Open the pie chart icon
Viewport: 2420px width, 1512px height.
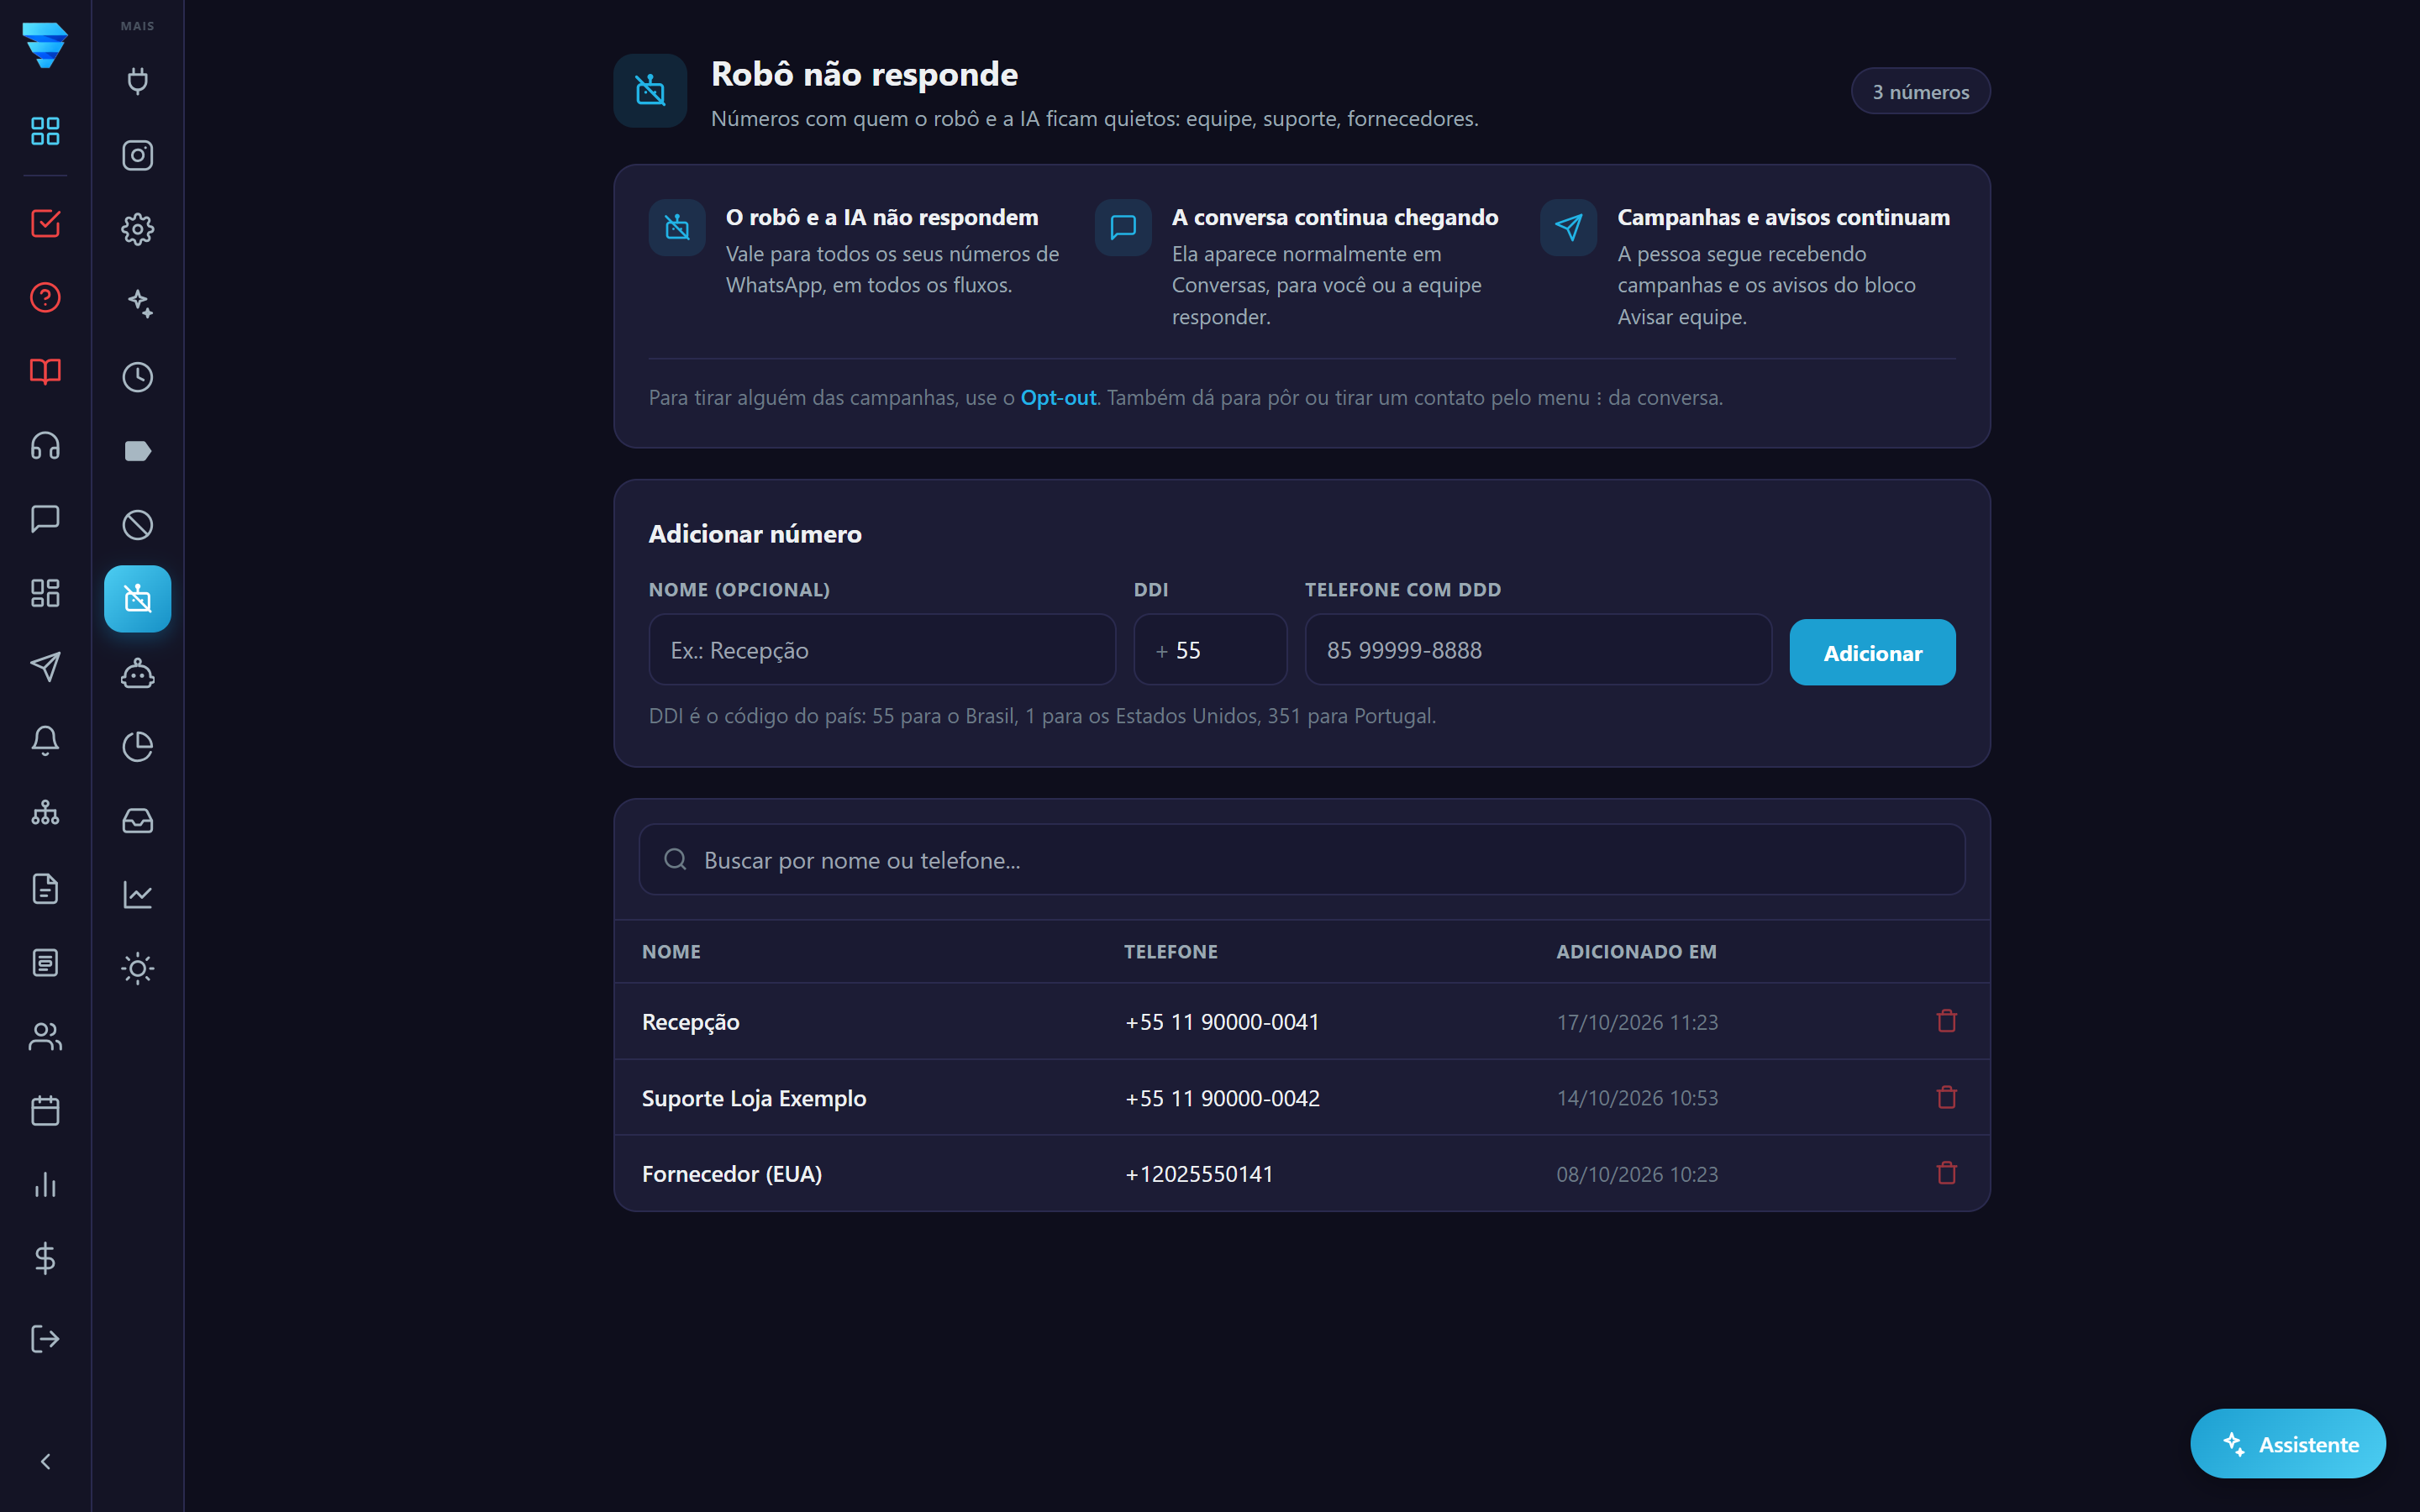138,747
